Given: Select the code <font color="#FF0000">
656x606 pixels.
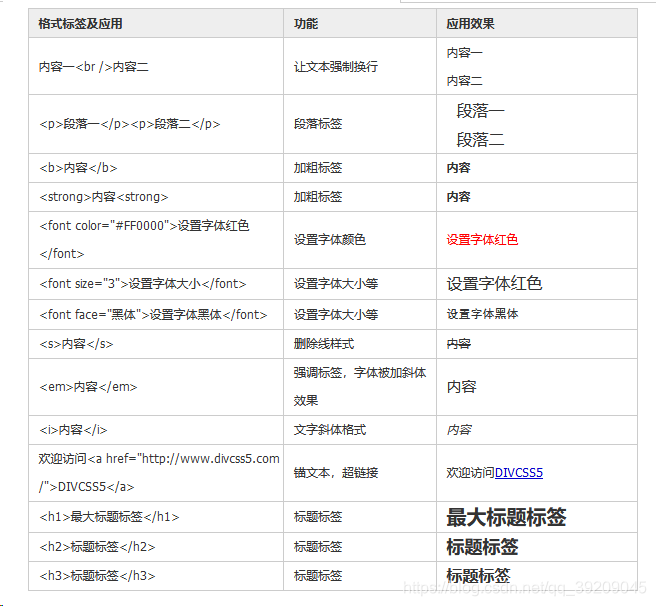Looking at the screenshot, I should [108, 226].
